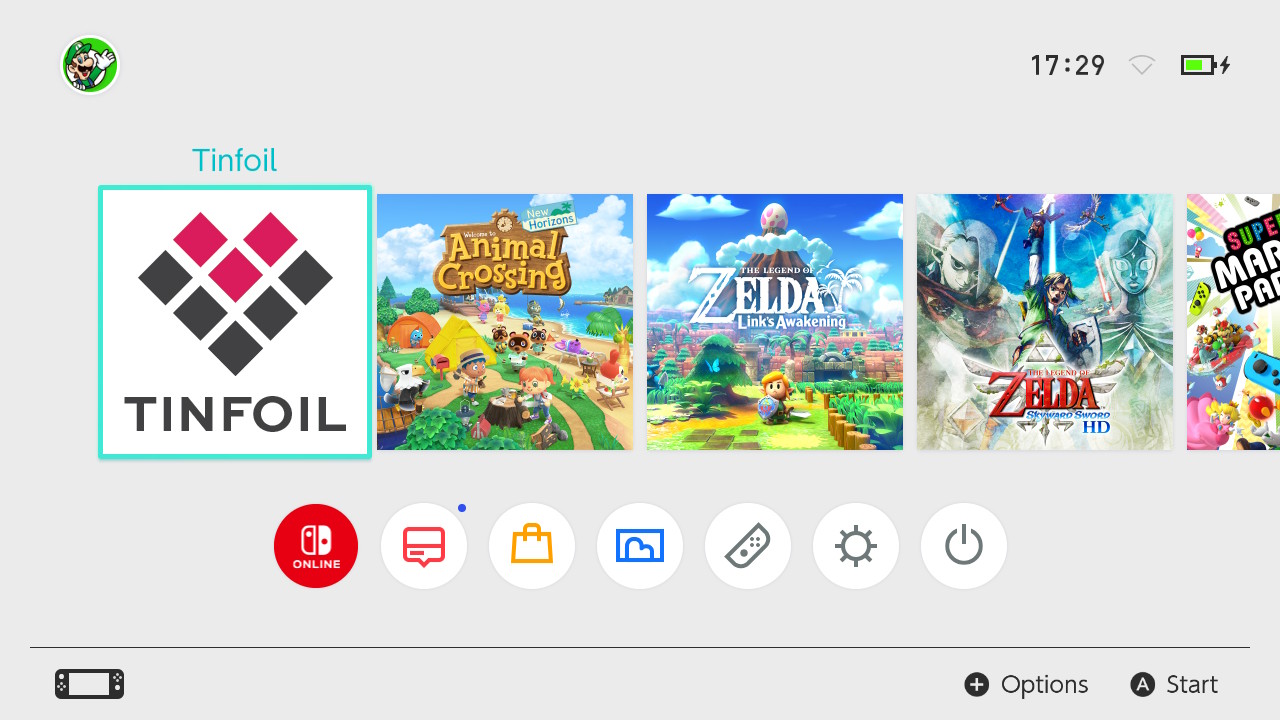The image size is (1280, 720).
Task: Click the Wi-Fi signal indicator
Action: coord(1142,66)
